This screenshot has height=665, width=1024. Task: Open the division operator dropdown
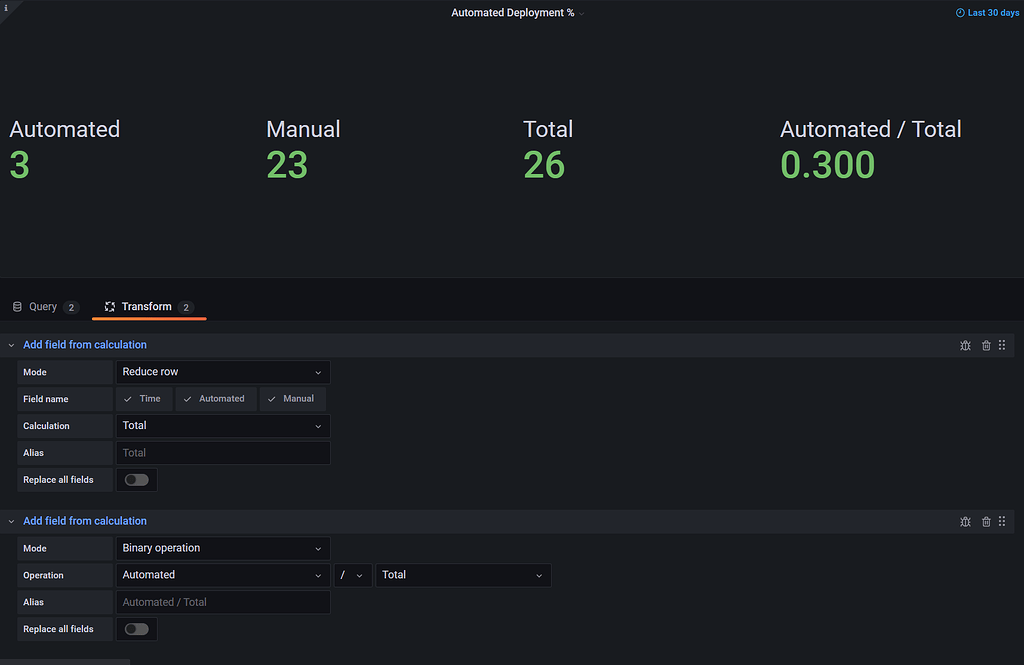[353, 574]
